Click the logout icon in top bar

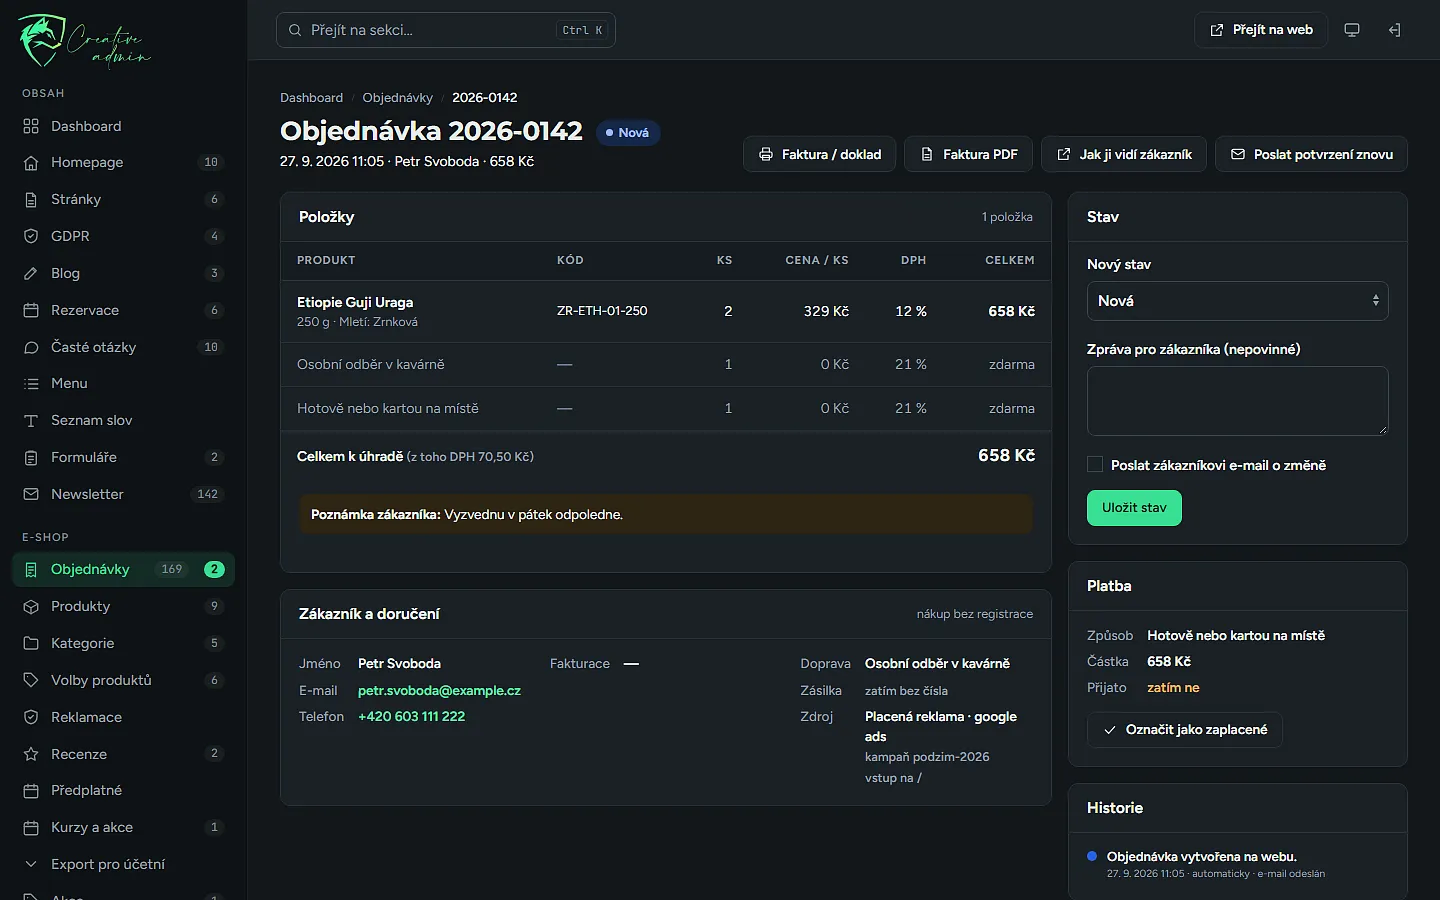tap(1394, 30)
